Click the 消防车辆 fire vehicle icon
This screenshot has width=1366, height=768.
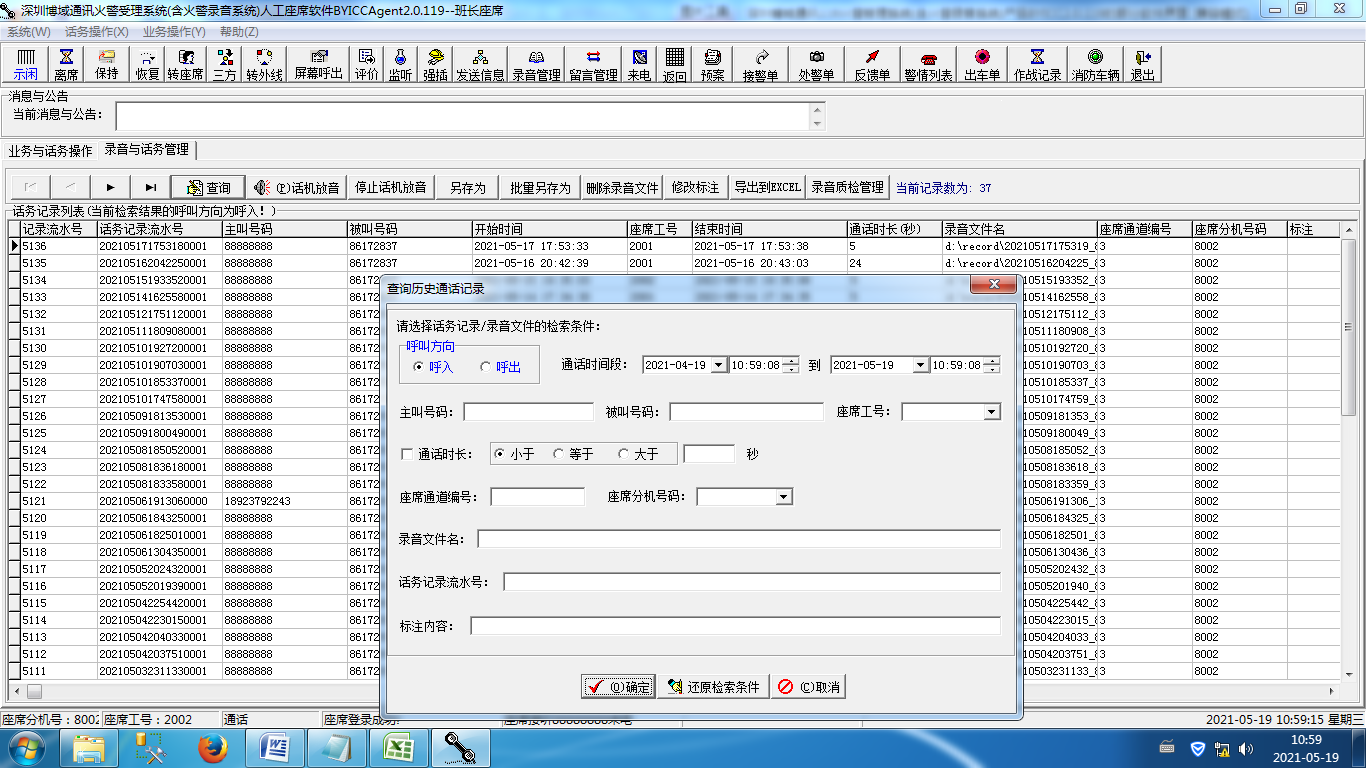tap(1096, 65)
